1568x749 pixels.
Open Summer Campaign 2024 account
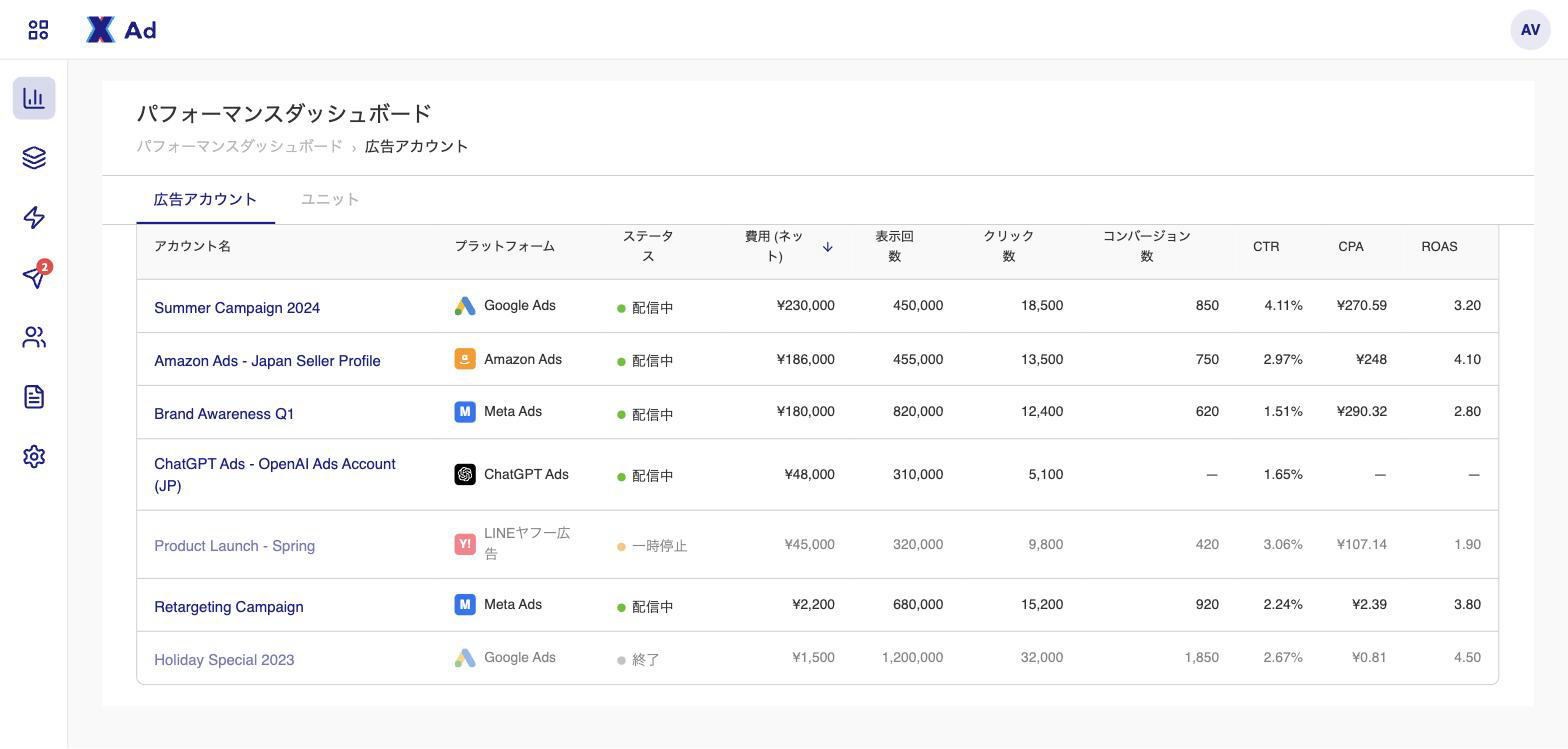click(237, 308)
